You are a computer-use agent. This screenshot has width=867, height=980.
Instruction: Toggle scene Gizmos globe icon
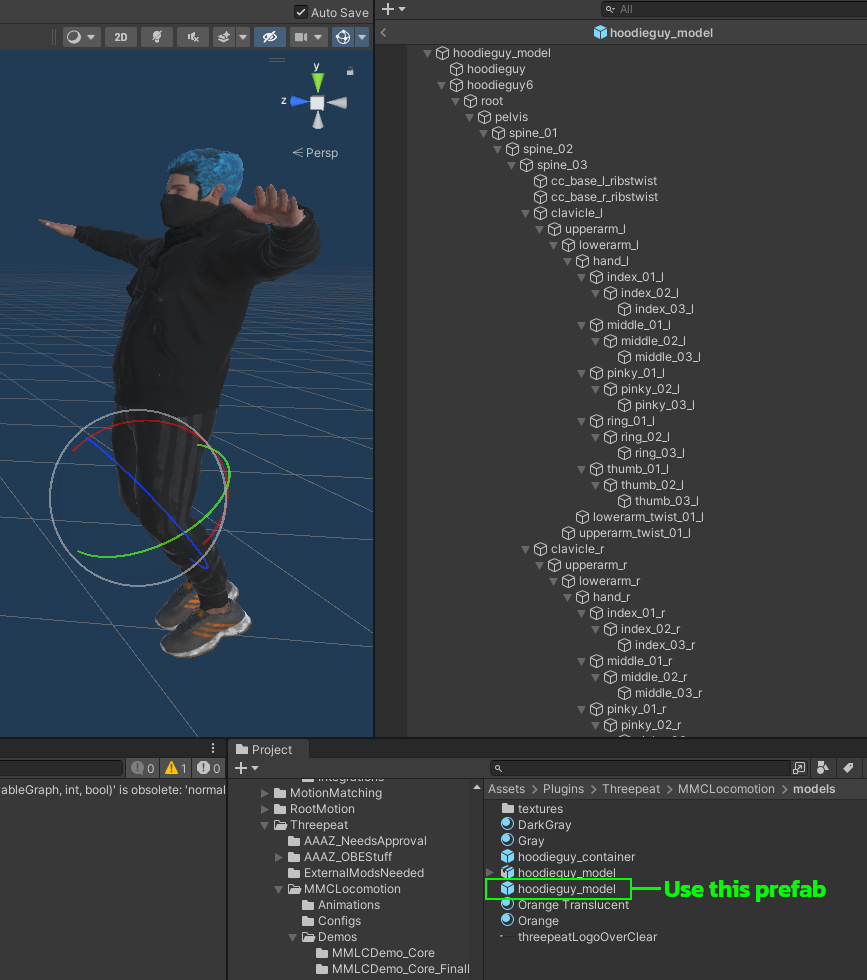pos(343,37)
